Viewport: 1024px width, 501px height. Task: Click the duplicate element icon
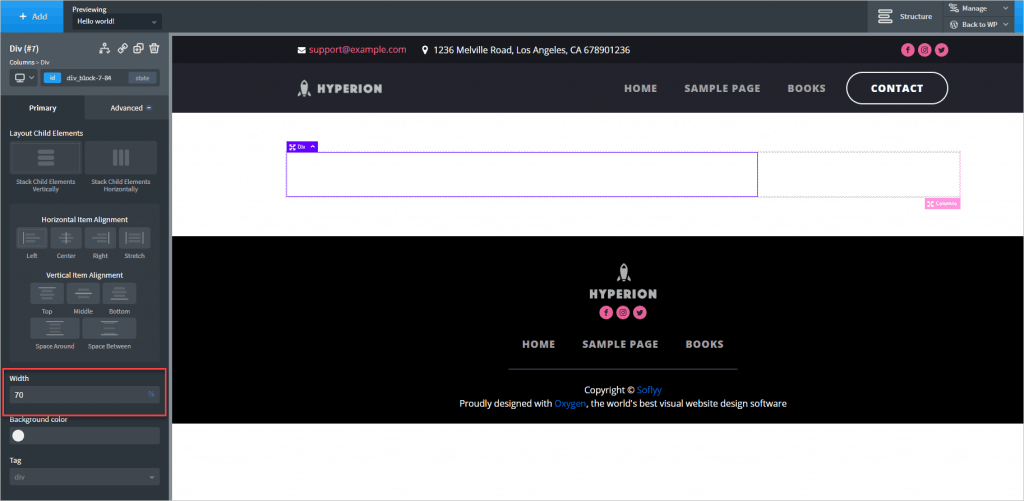(x=138, y=48)
